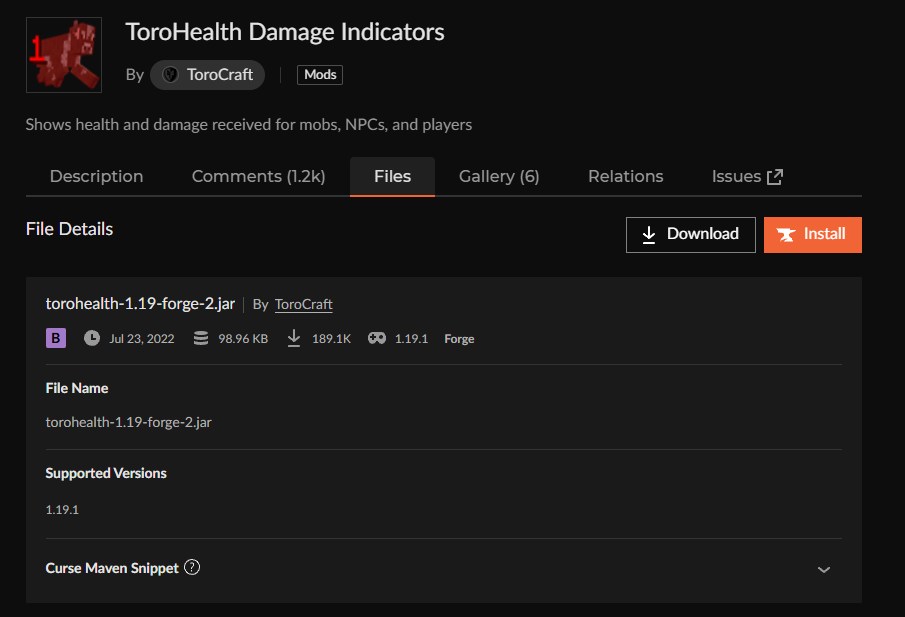Click the game controller version icon
Image resolution: width=905 pixels, height=617 pixels.
[x=377, y=339]
